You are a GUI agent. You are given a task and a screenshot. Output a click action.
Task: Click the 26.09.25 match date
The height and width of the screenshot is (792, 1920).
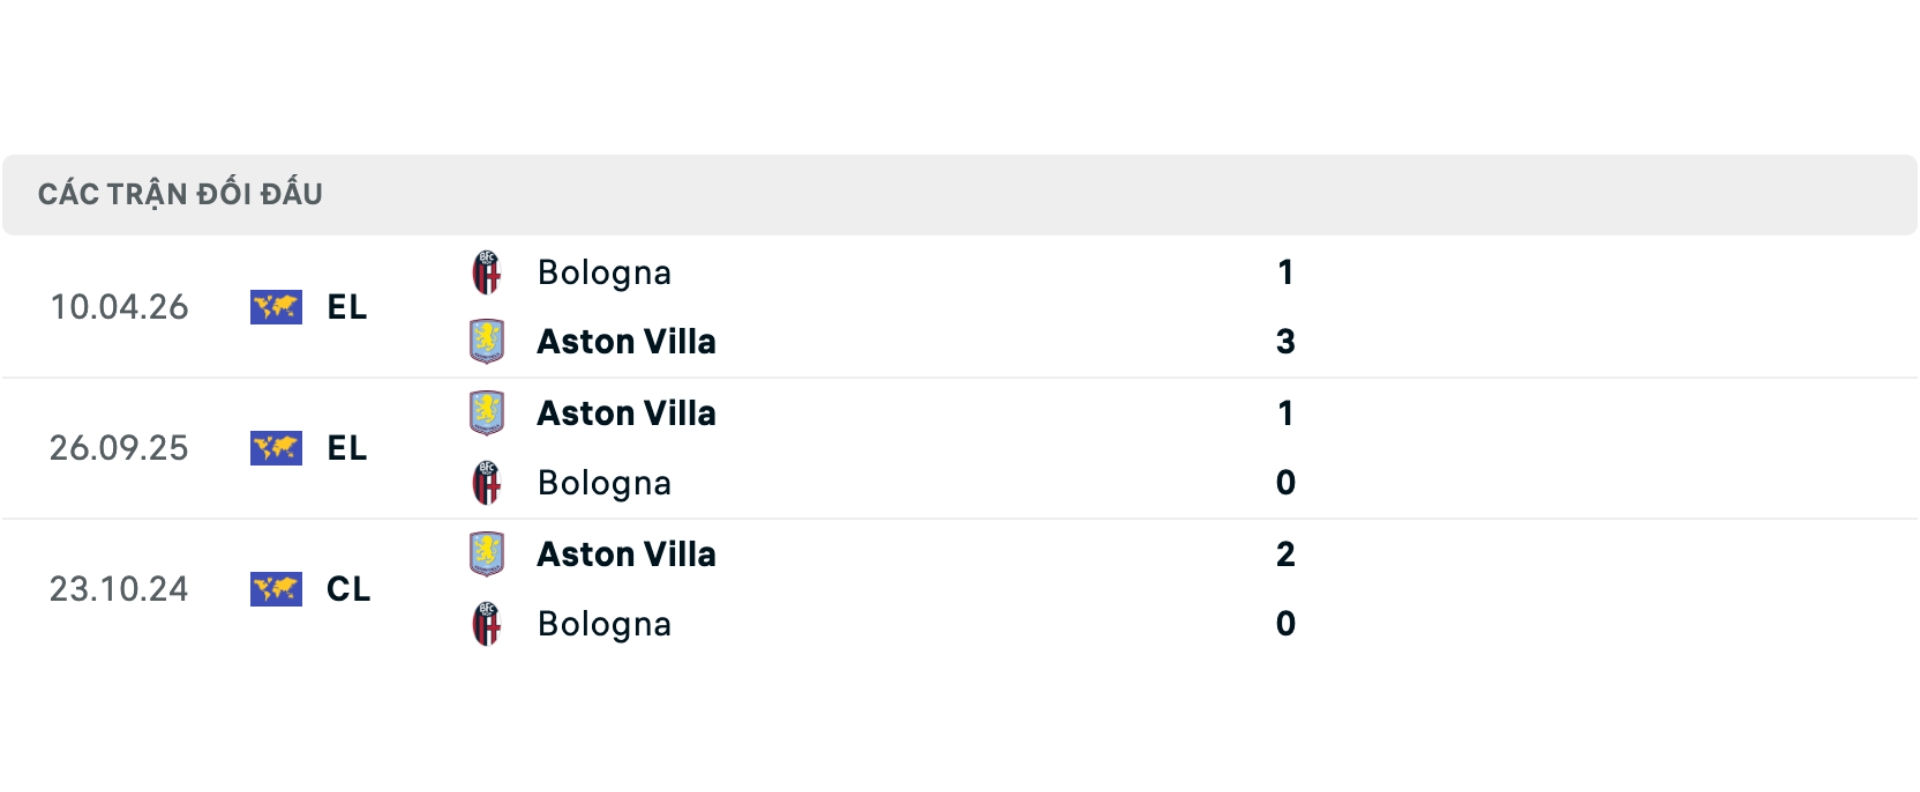click(x=119, y=448)
